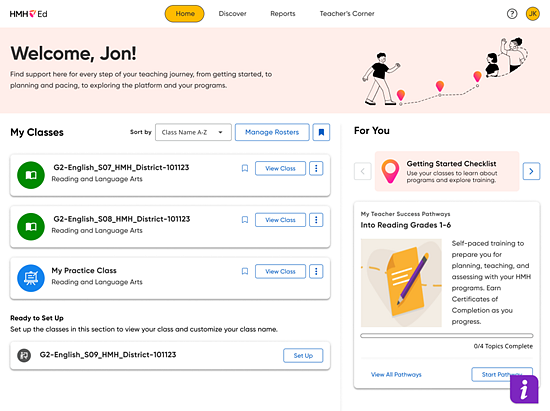Screen dimensions: 550x411
Task: Open the help question mark icon
Action: click(x=512, y=14)
